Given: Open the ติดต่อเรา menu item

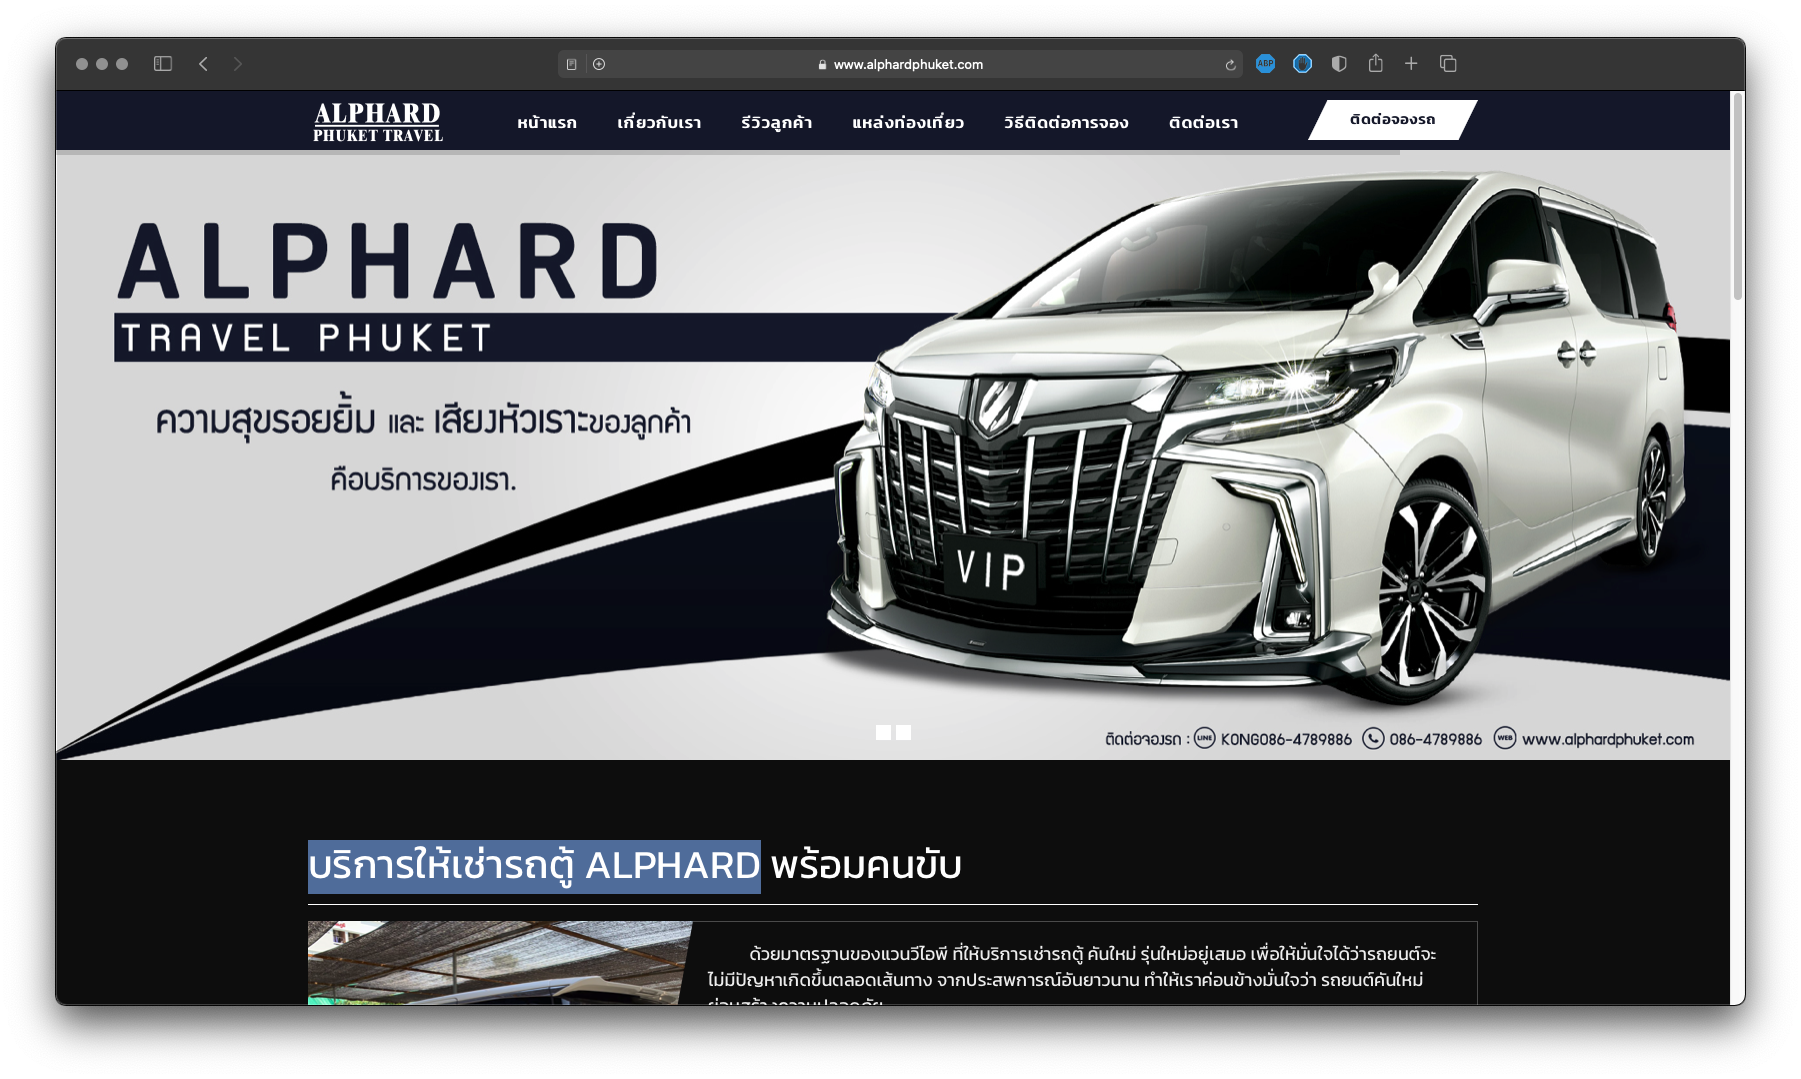Looking at the screenshot, I should click(x=1203, y=123).
